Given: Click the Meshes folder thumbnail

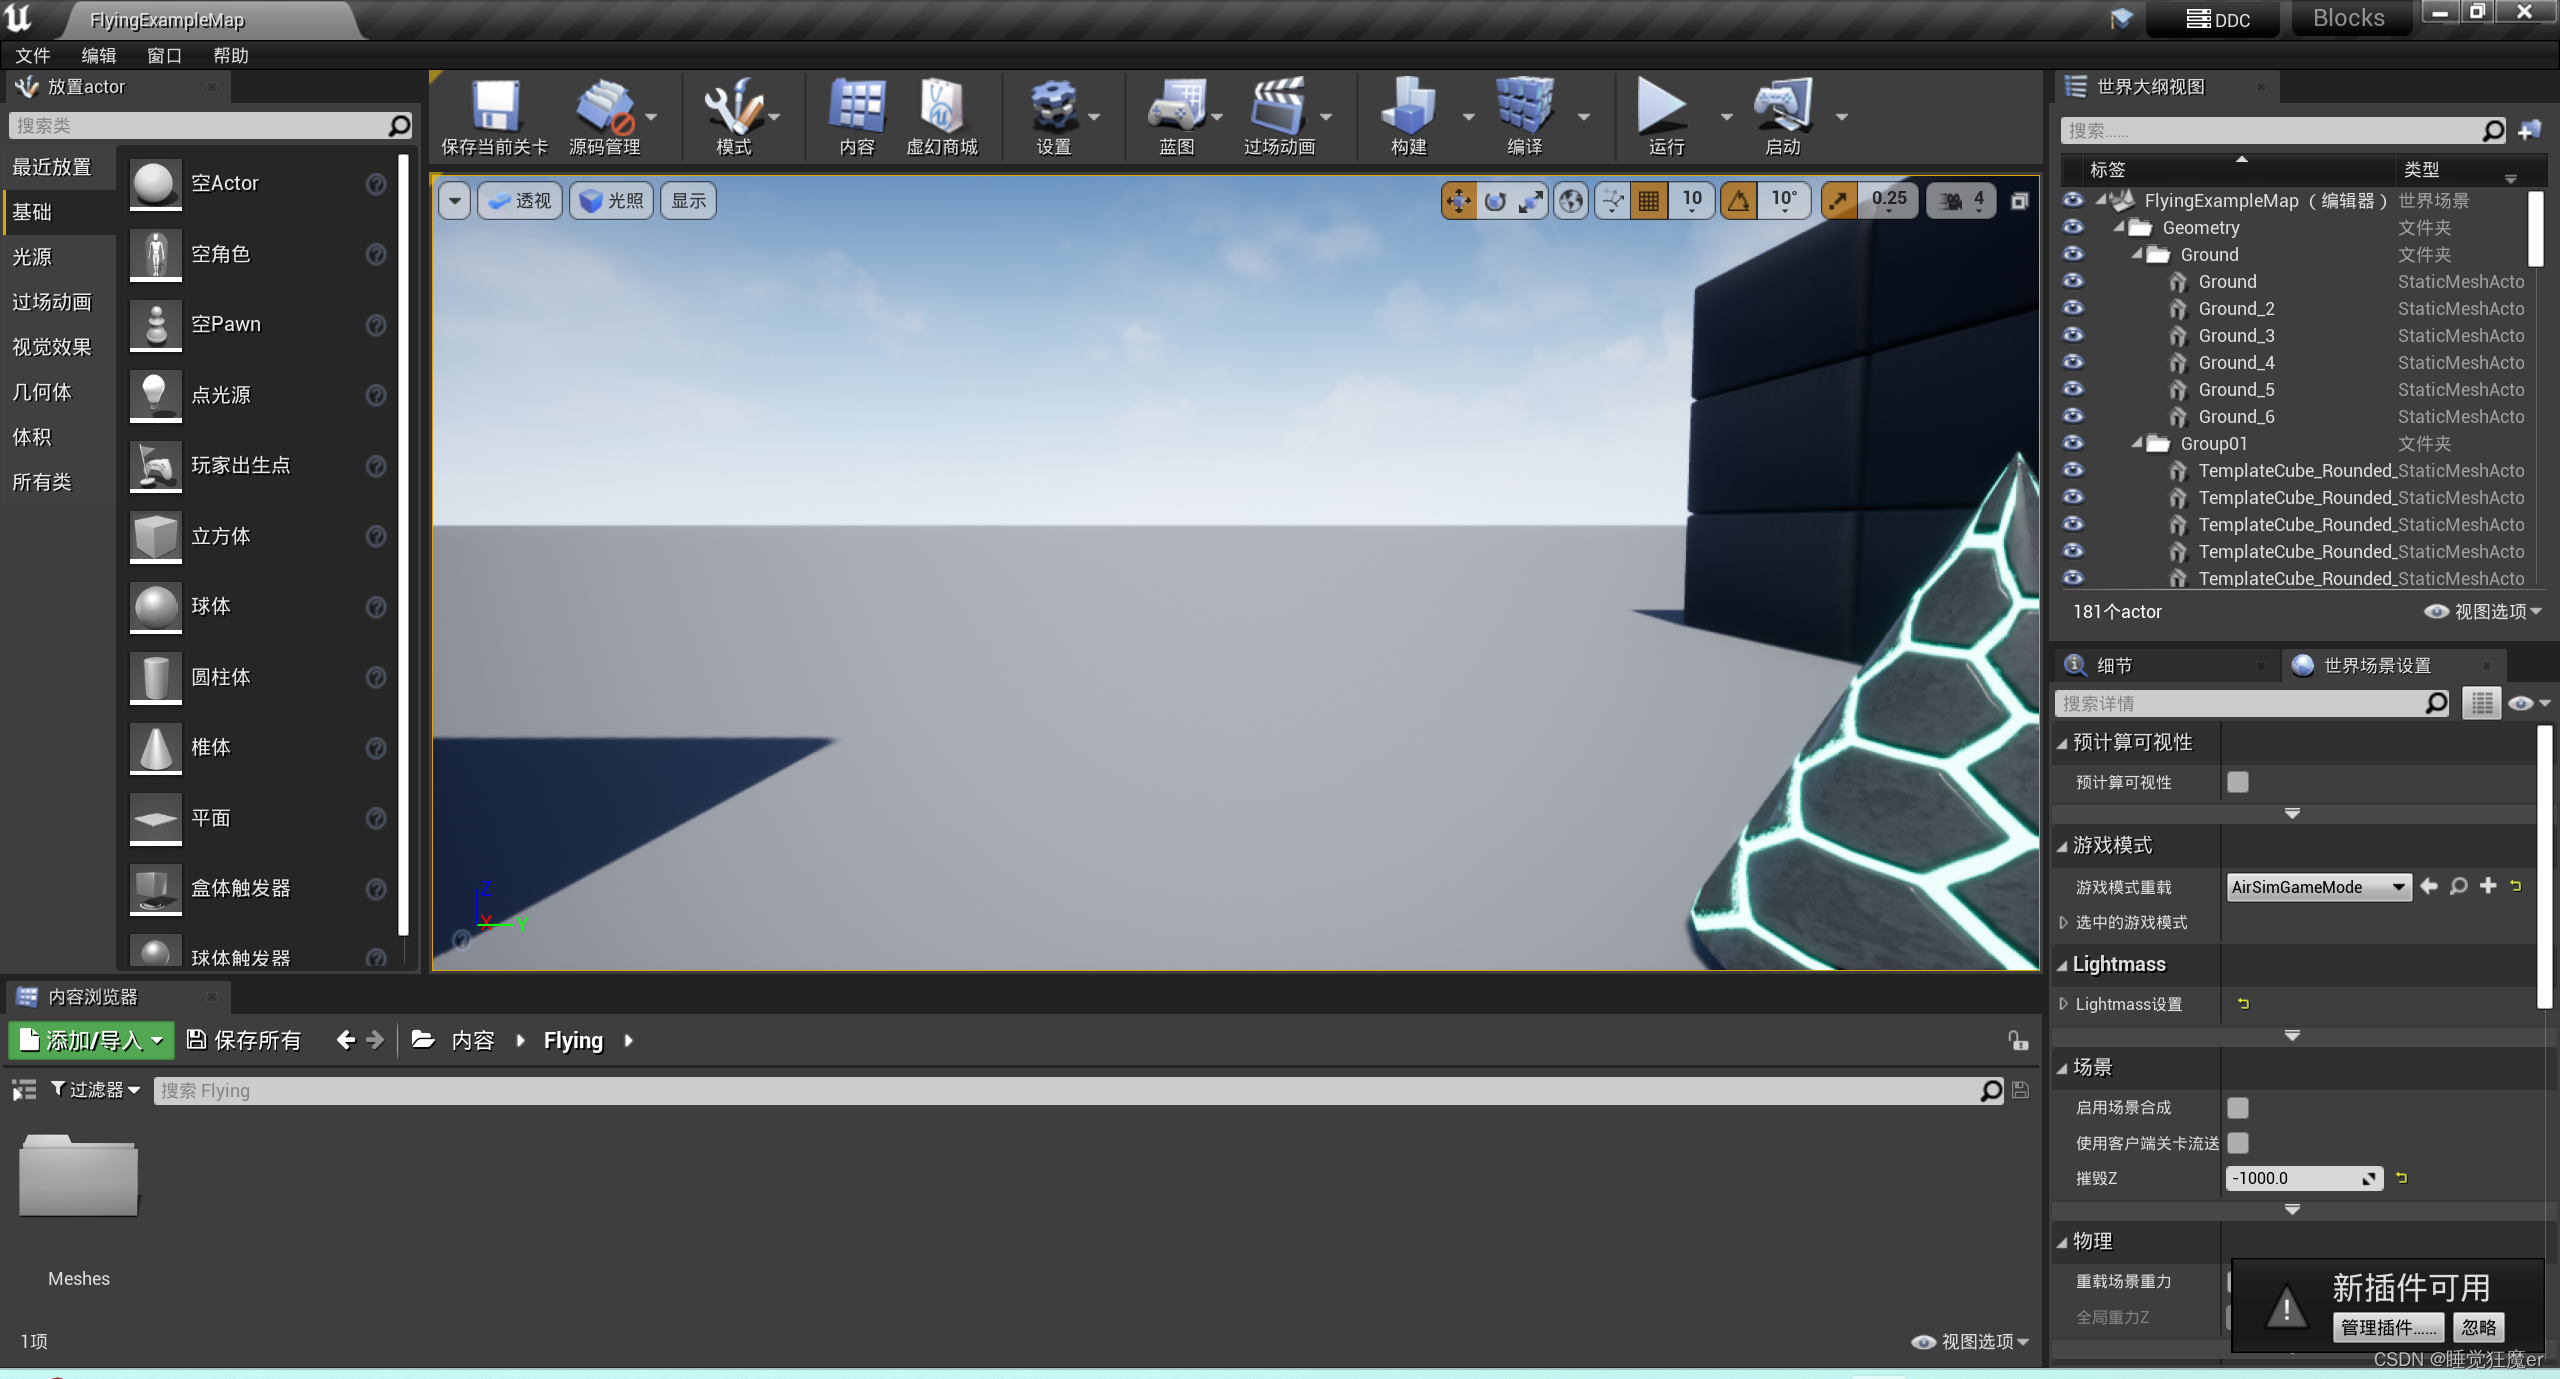Looking at the screenshot, I should (x=78, y=1177).
